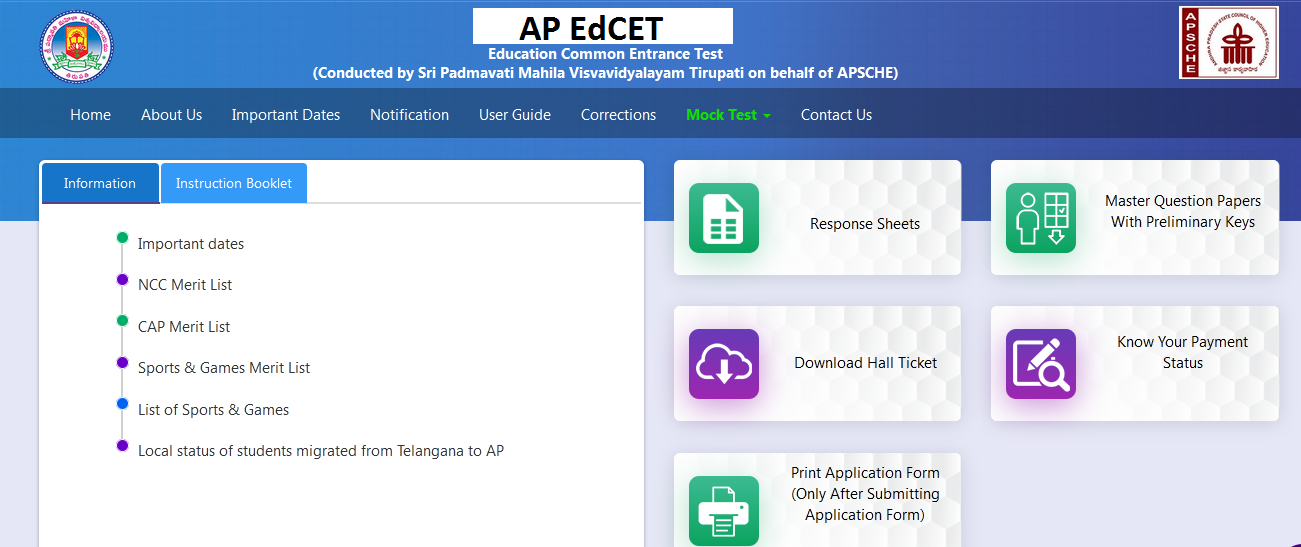Switch to the Information tab
The width and height of the screenshot is (1301, 547).
100,183
